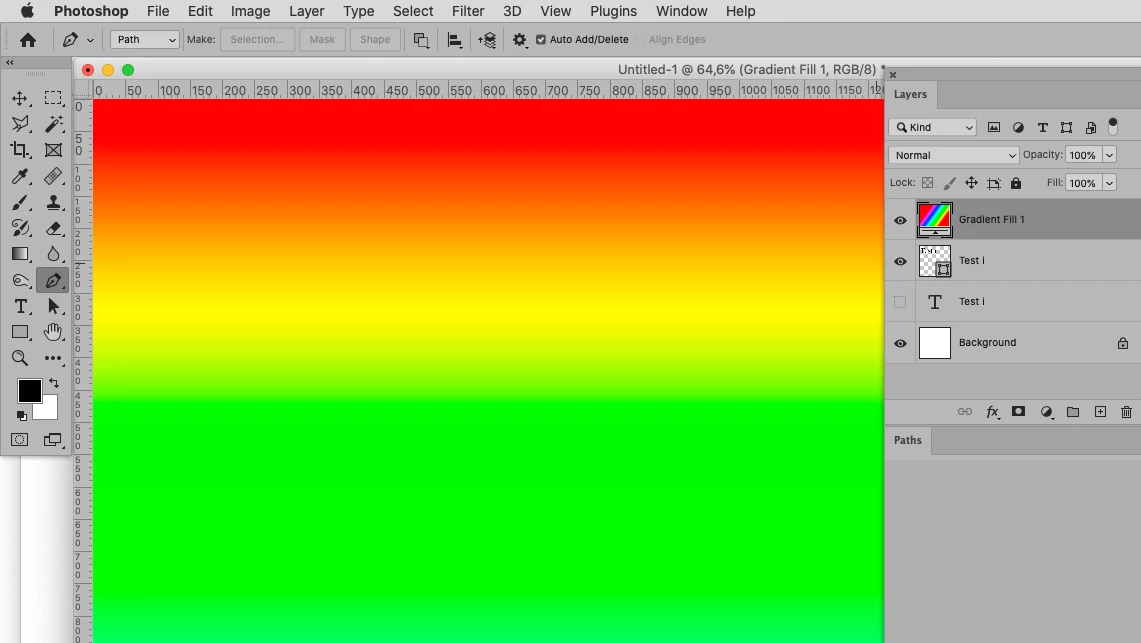The image size is (1141, 643).
Task: Select the Move tool
Action: click(20, 98)
